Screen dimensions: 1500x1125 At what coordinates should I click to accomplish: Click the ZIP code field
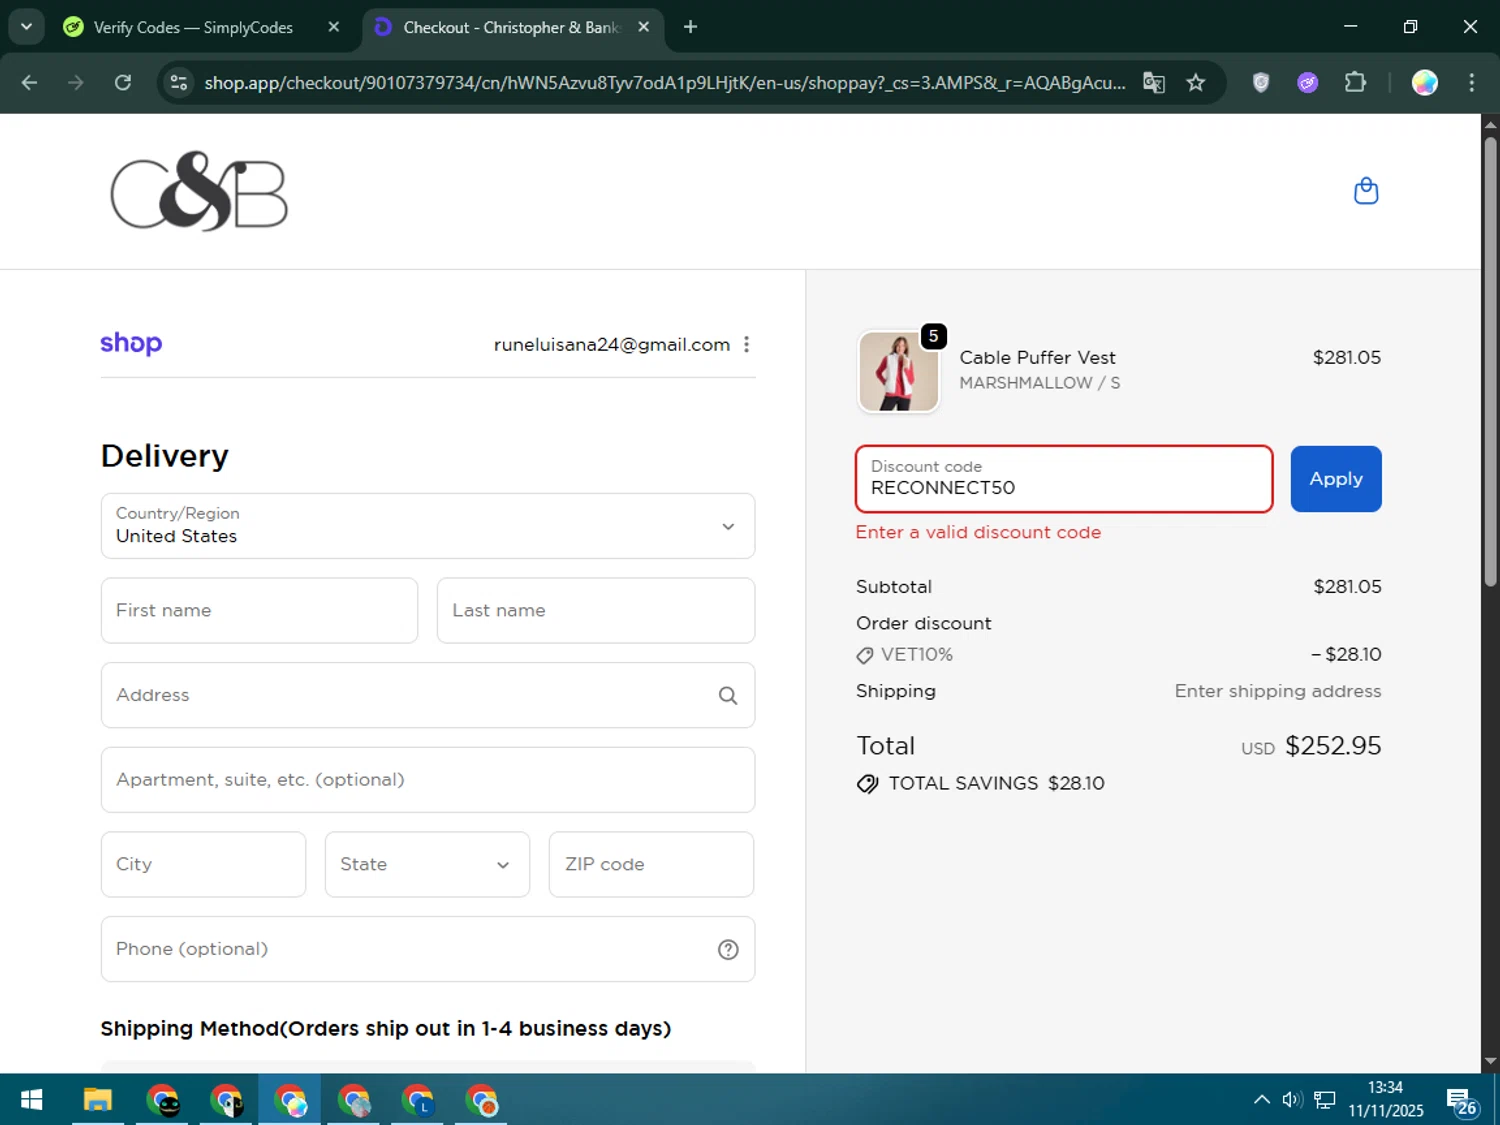651,864
